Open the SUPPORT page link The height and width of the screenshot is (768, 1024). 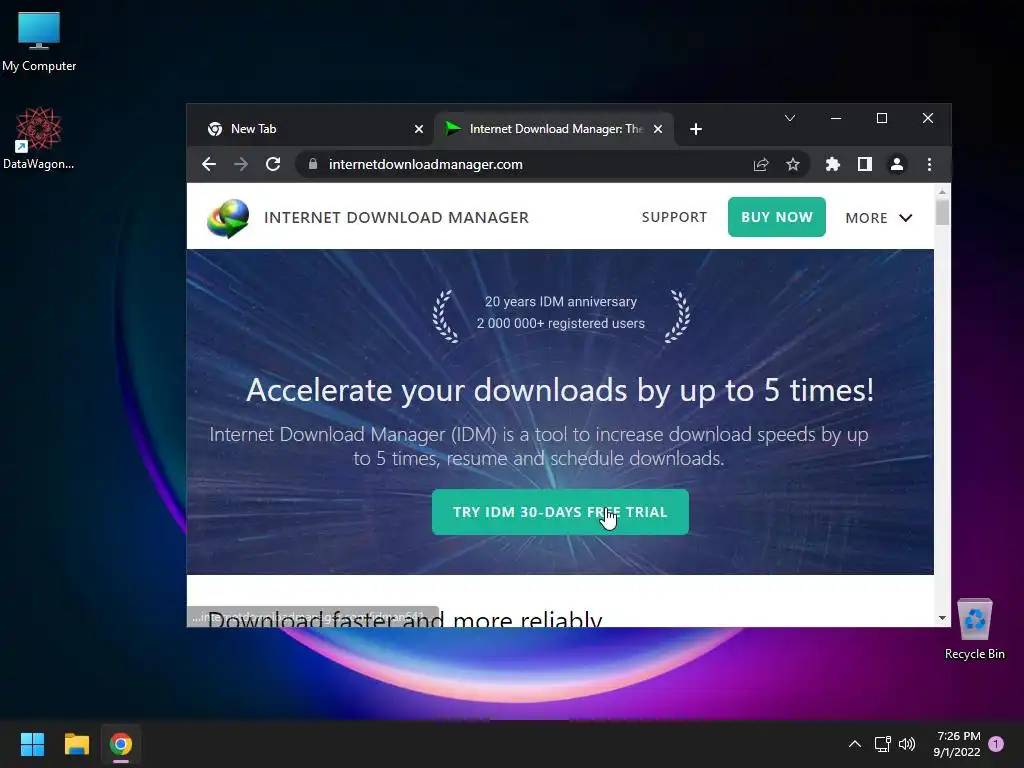674,217
